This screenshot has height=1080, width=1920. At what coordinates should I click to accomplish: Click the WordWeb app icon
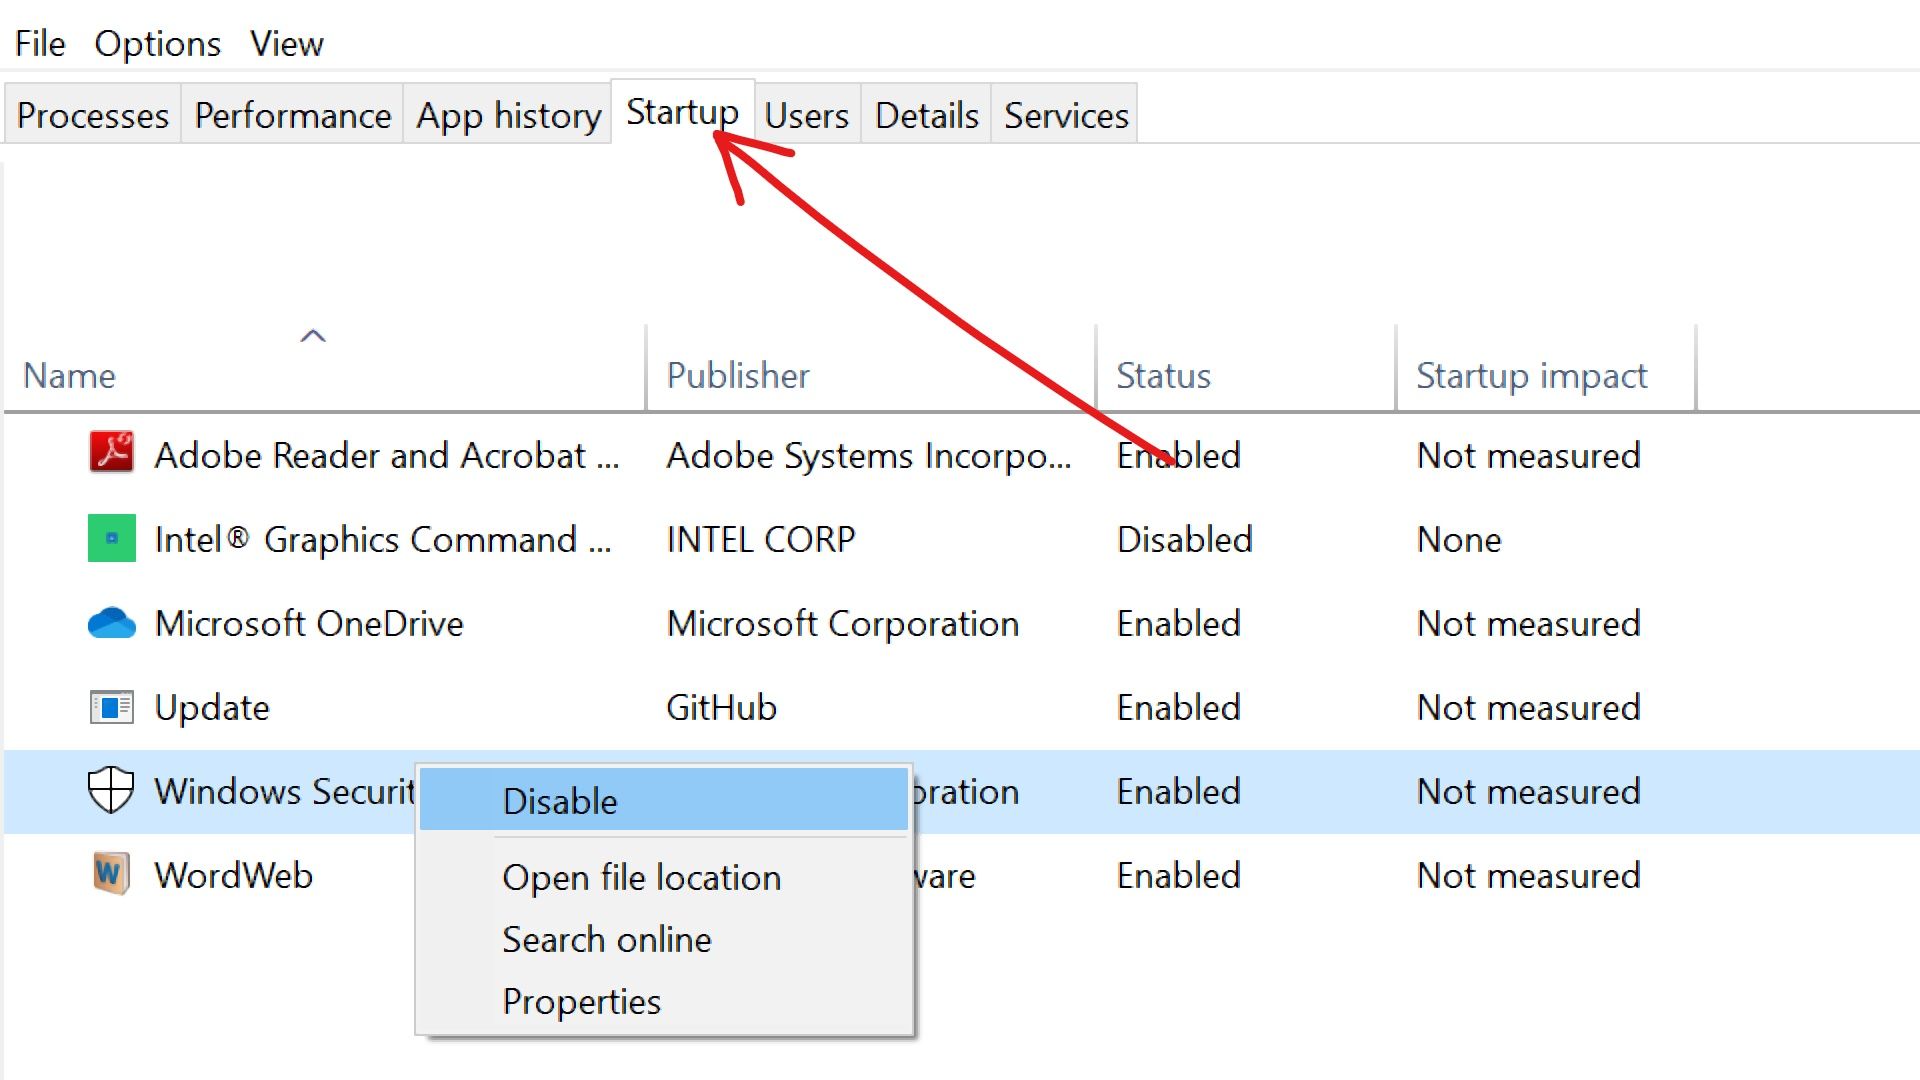[x=111, y=874]
